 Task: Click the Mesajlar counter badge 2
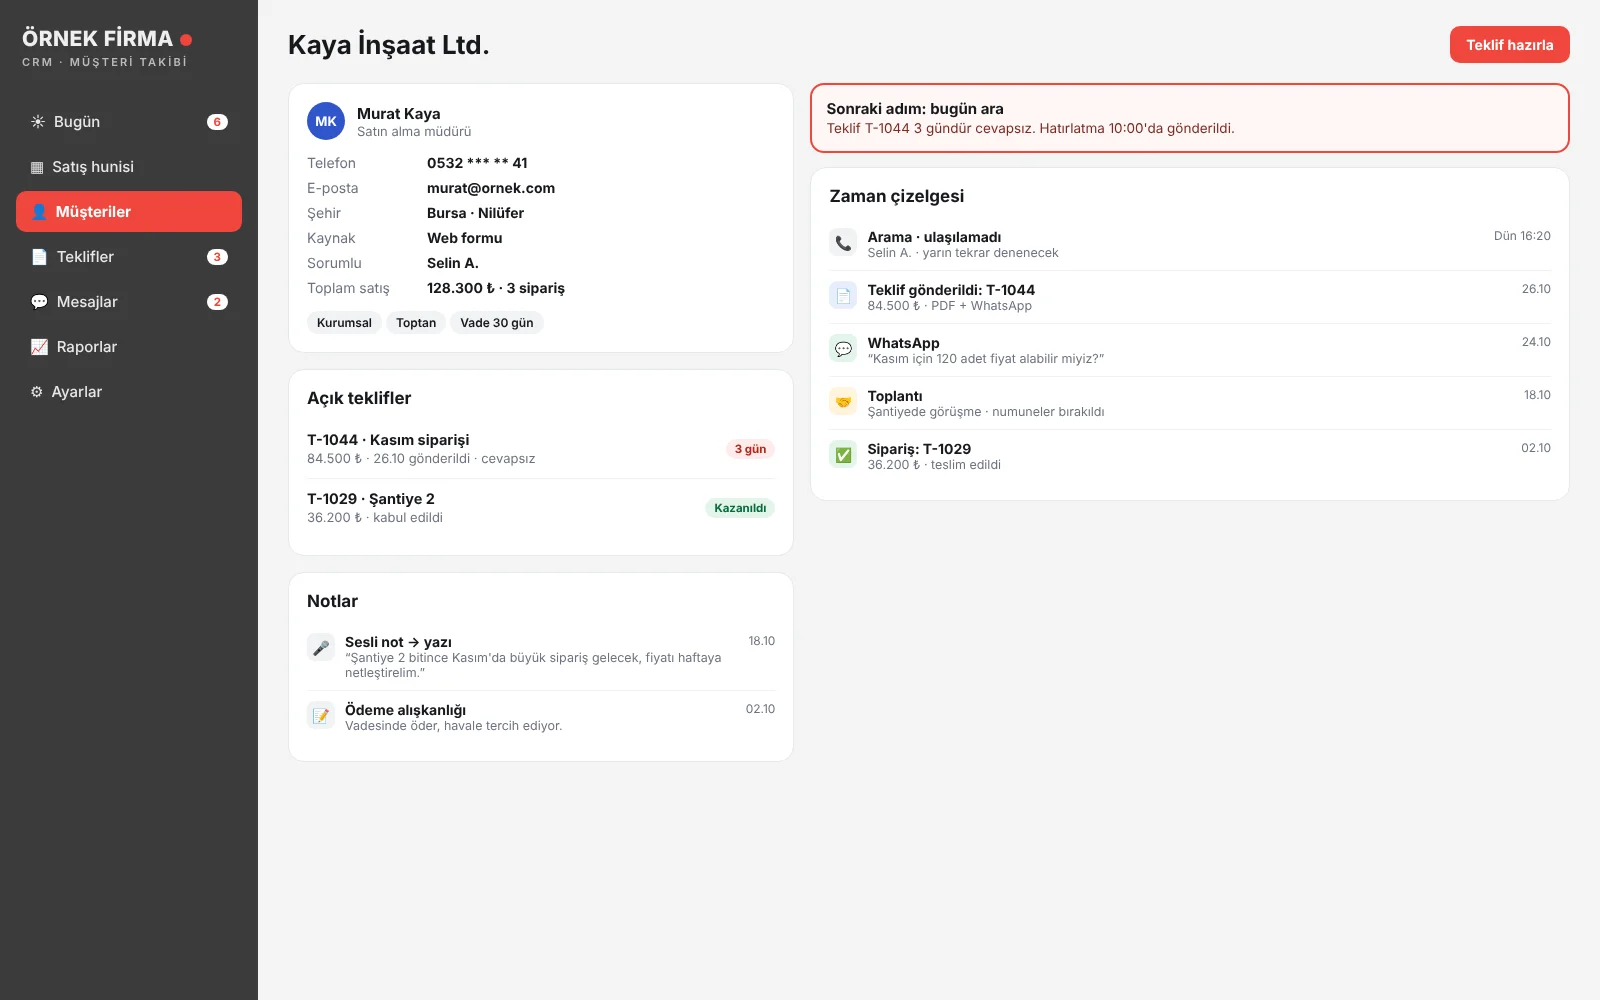tap(217, 302)
